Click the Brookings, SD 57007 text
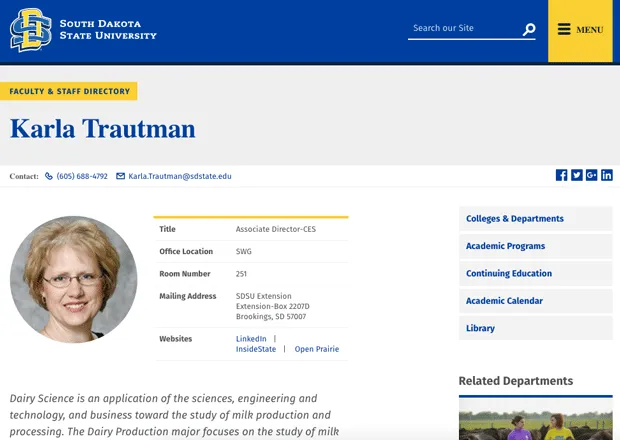Screen dimensions: 620x440 click(x=271, y=317)
